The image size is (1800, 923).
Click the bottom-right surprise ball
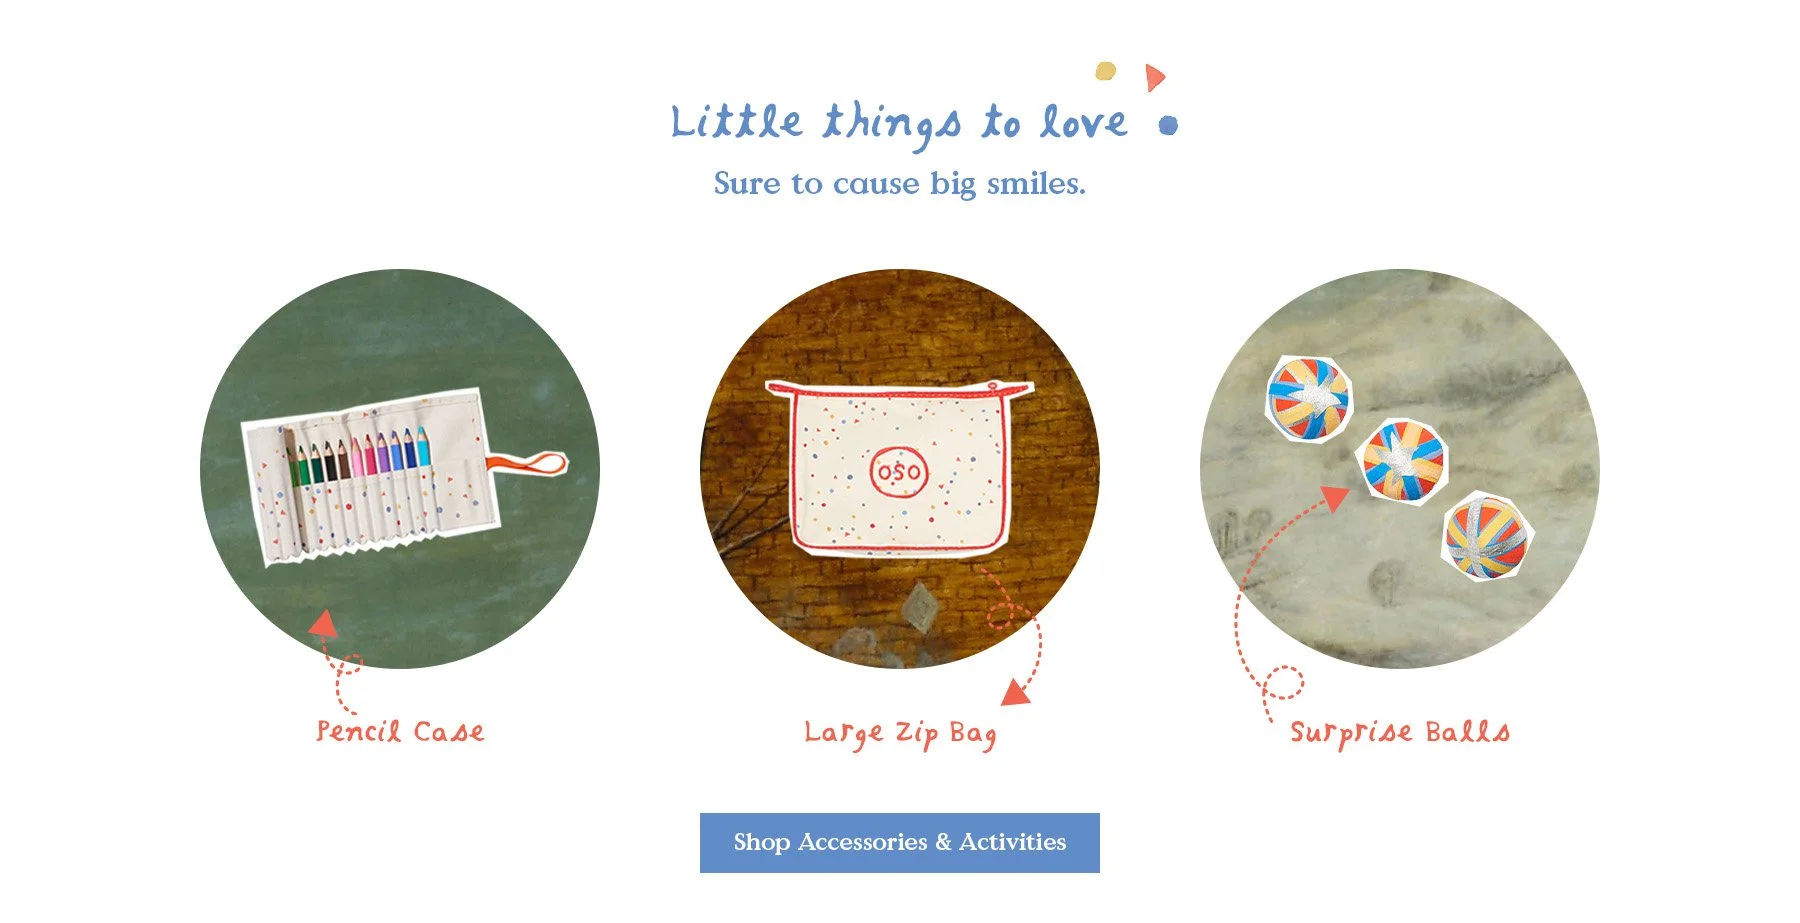pos(1486,537)
